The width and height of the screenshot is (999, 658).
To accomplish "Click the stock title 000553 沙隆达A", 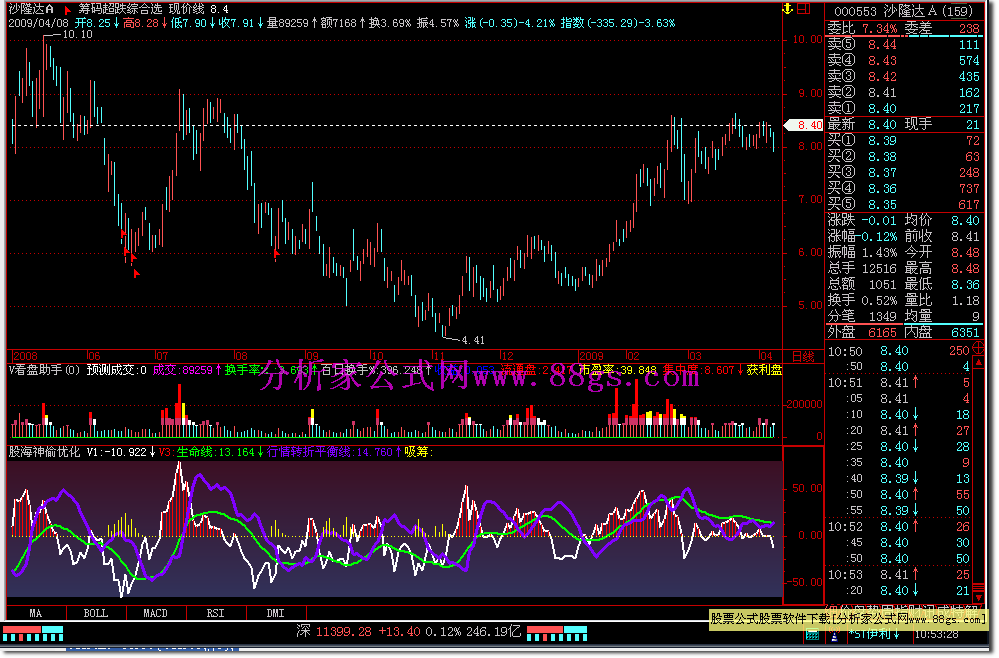I will [x=903, y=11].
